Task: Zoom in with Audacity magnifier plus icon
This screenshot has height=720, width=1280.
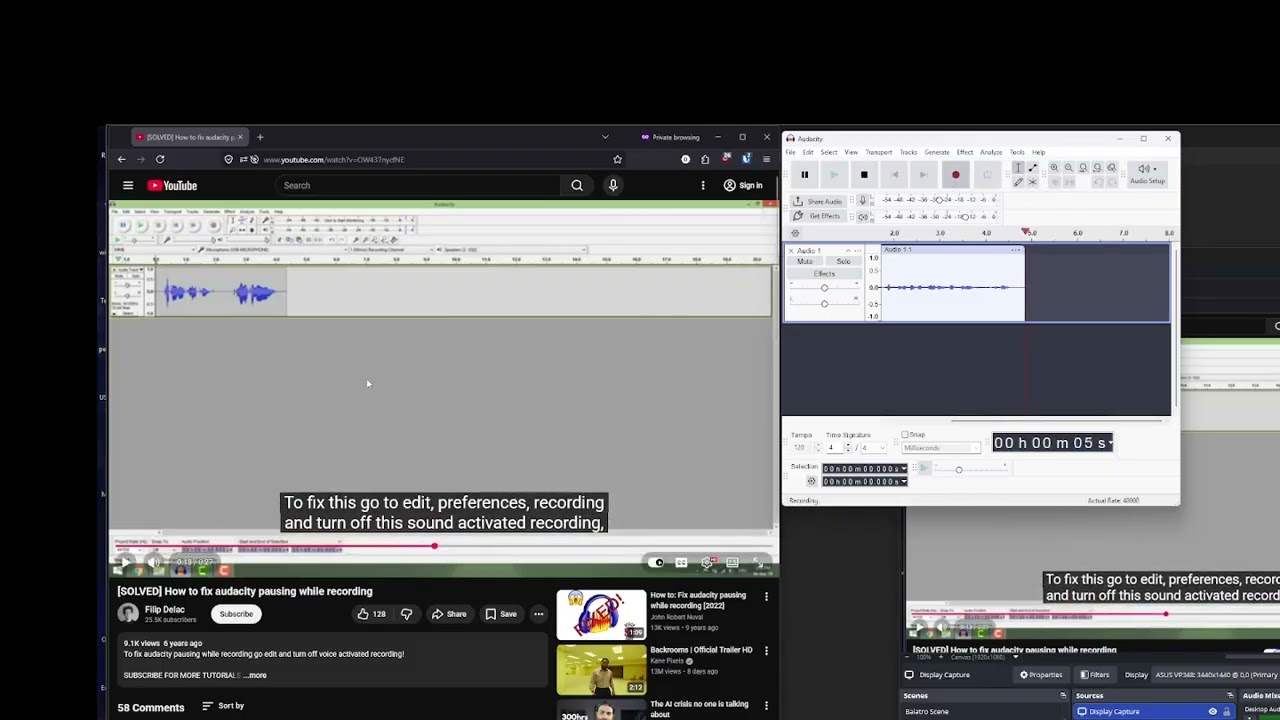Action: pos(1054,168)
